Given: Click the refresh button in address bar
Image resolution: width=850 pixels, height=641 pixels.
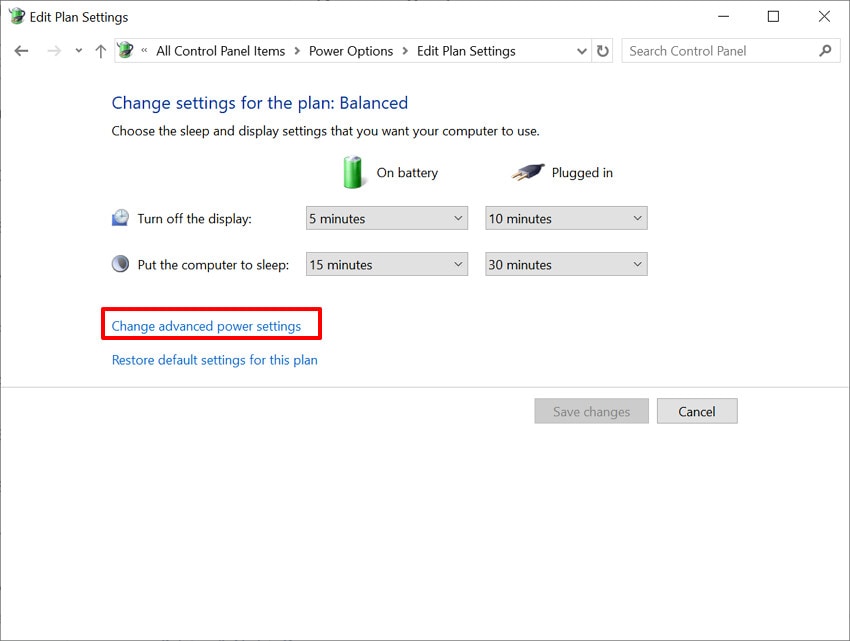Looking at the screenshot, I should tap(603, 50).
